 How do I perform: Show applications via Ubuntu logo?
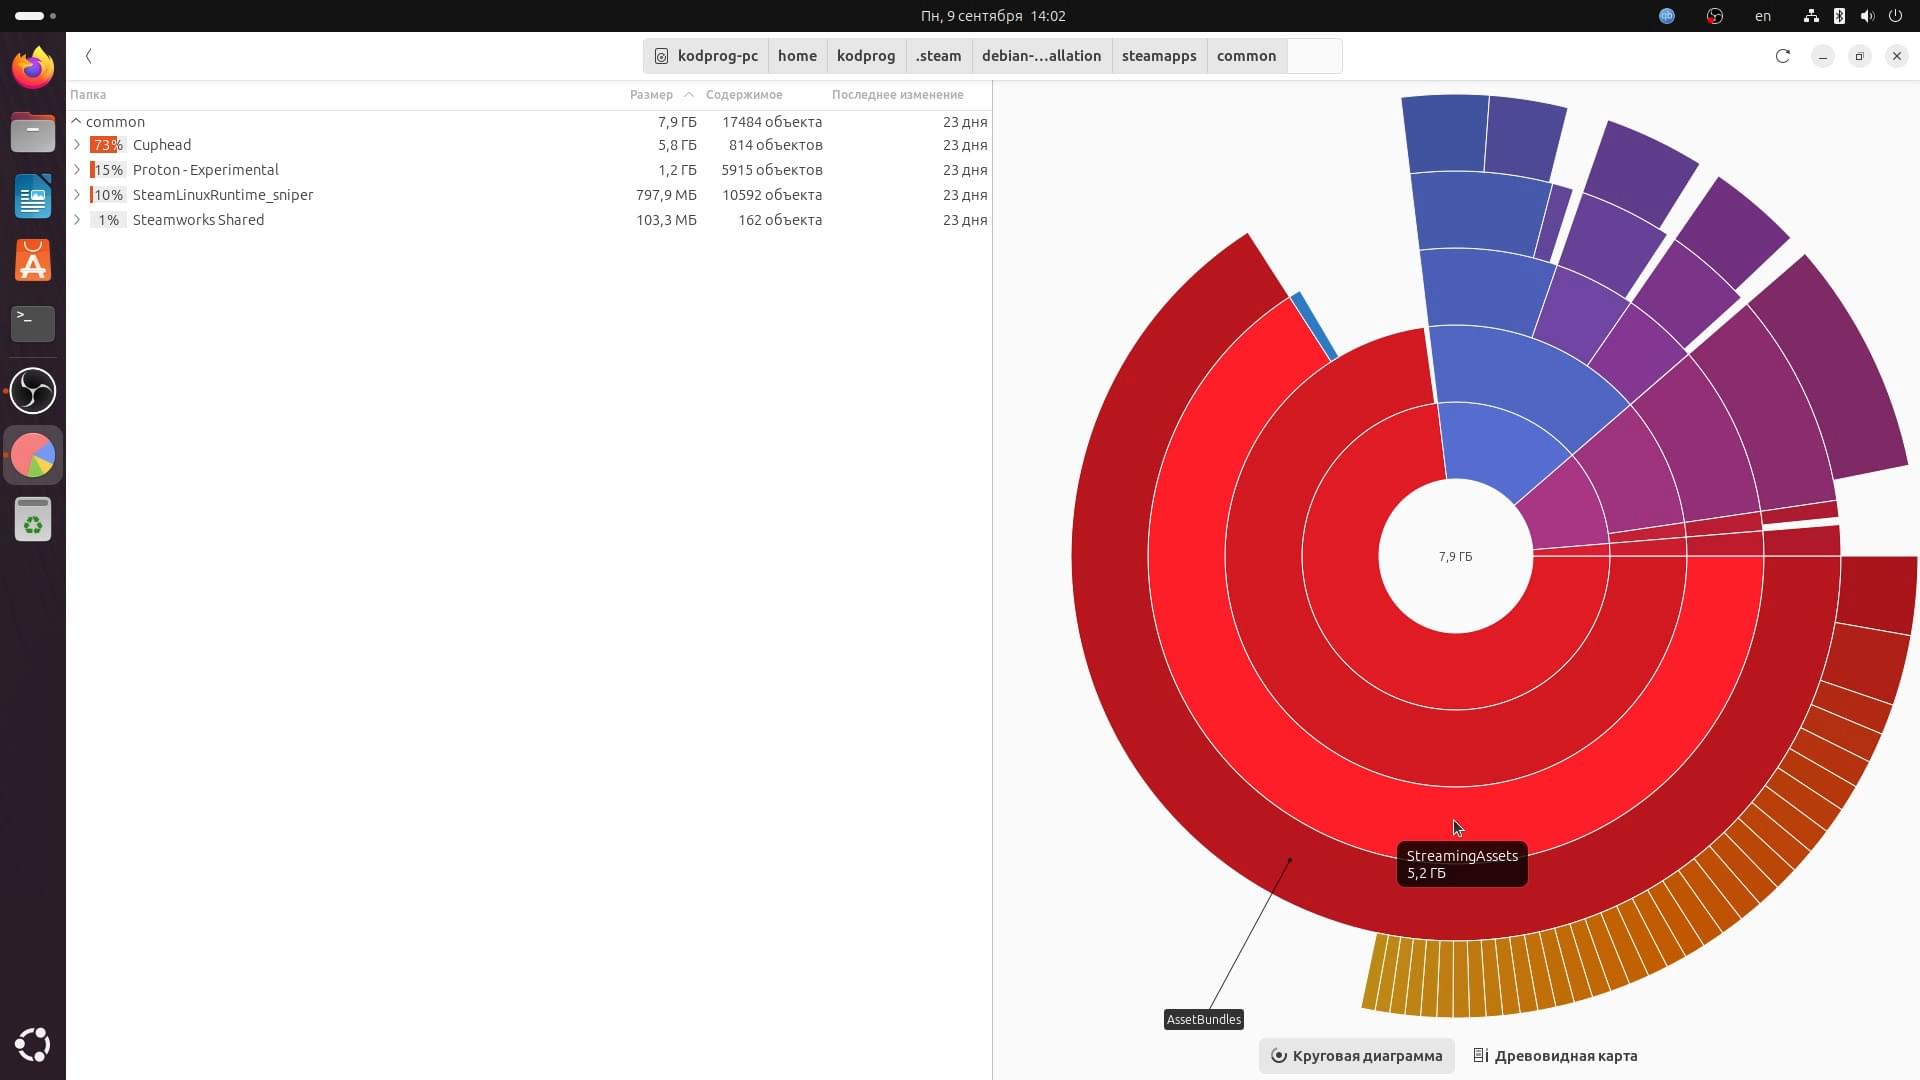[33, 1044]
